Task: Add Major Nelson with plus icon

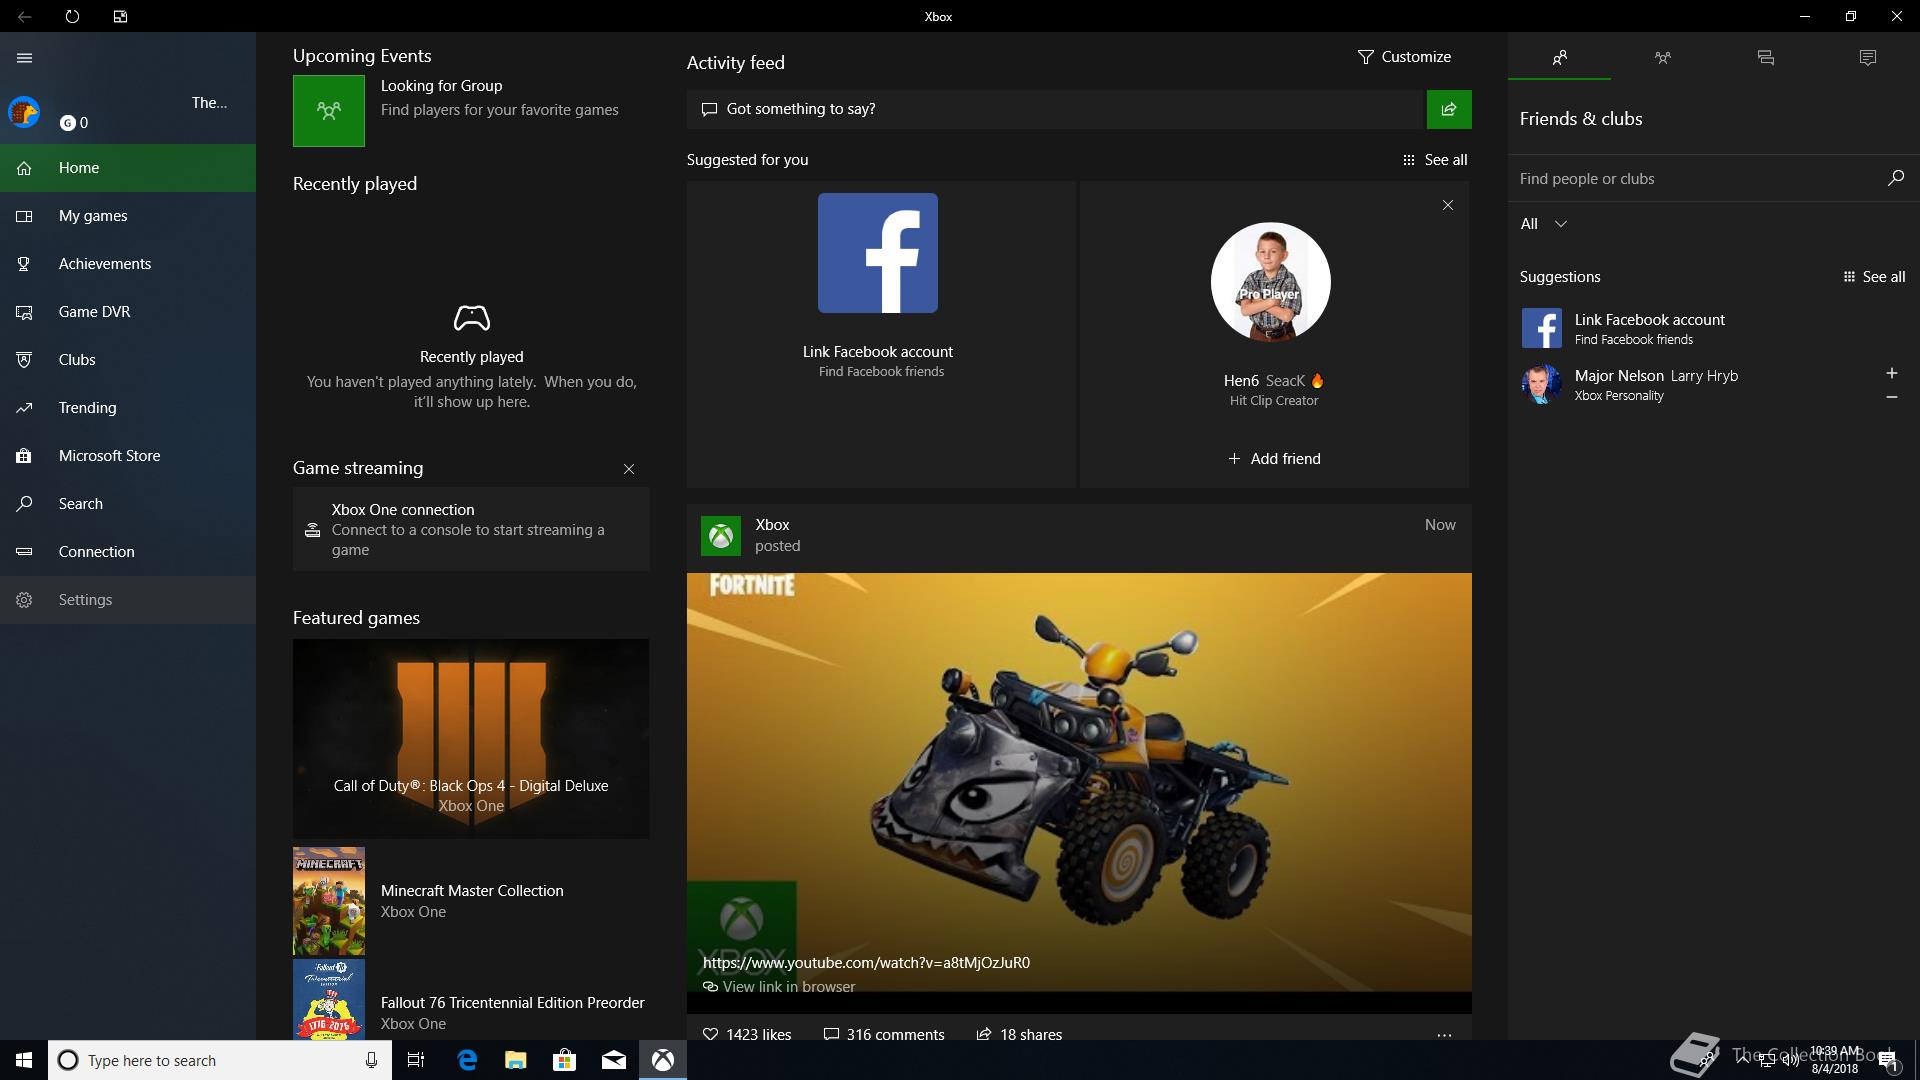Action: (1891, 373)
